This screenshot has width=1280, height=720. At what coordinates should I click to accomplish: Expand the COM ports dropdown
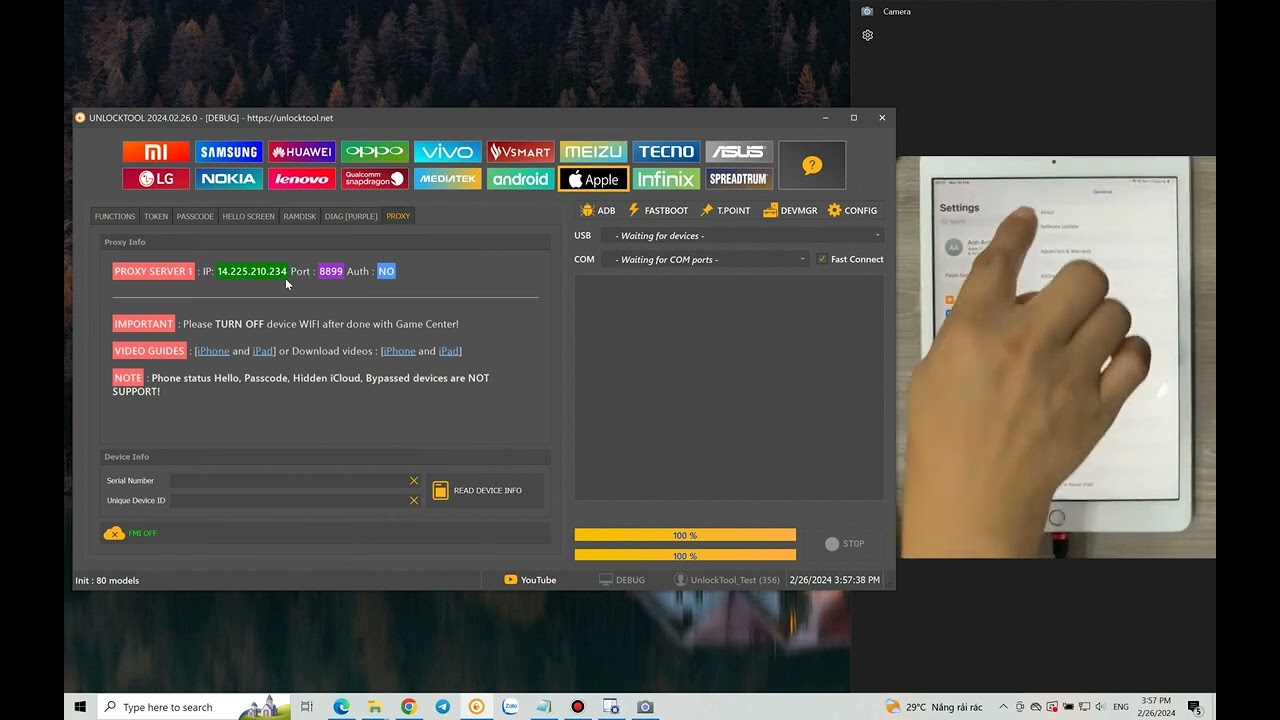click(x=705, y=259)
